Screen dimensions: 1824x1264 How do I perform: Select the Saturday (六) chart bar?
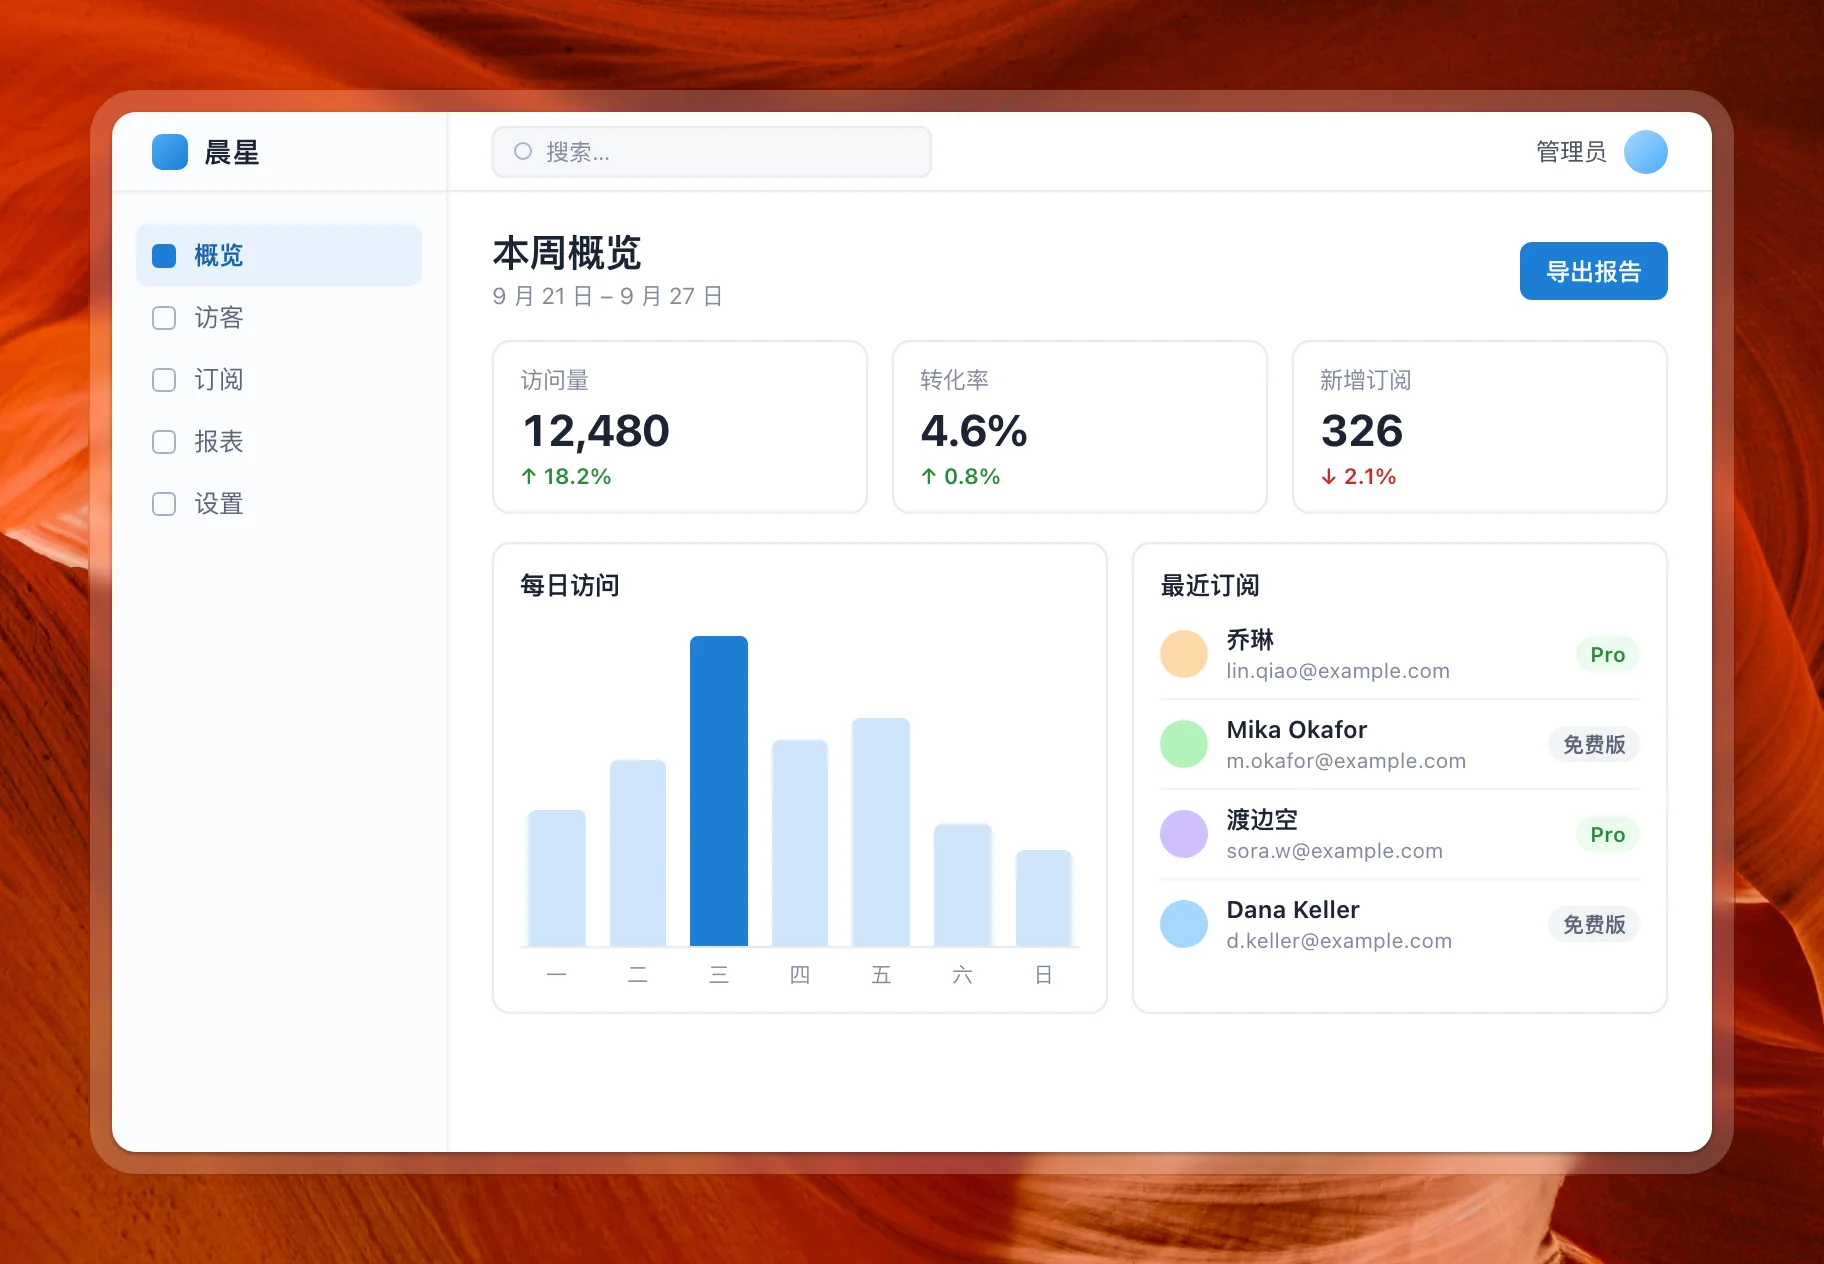[963, 885]
